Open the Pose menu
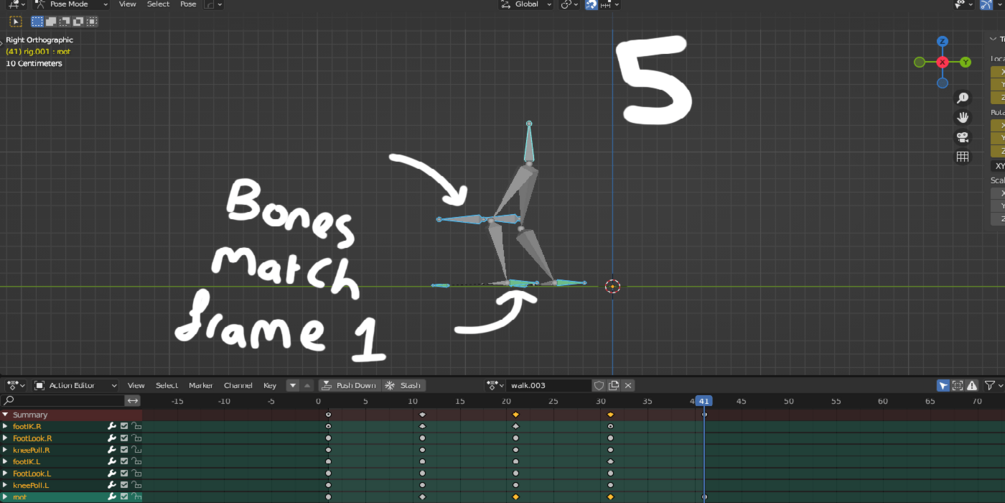This screenshot has height=503, width=1005. click(188, 4)
